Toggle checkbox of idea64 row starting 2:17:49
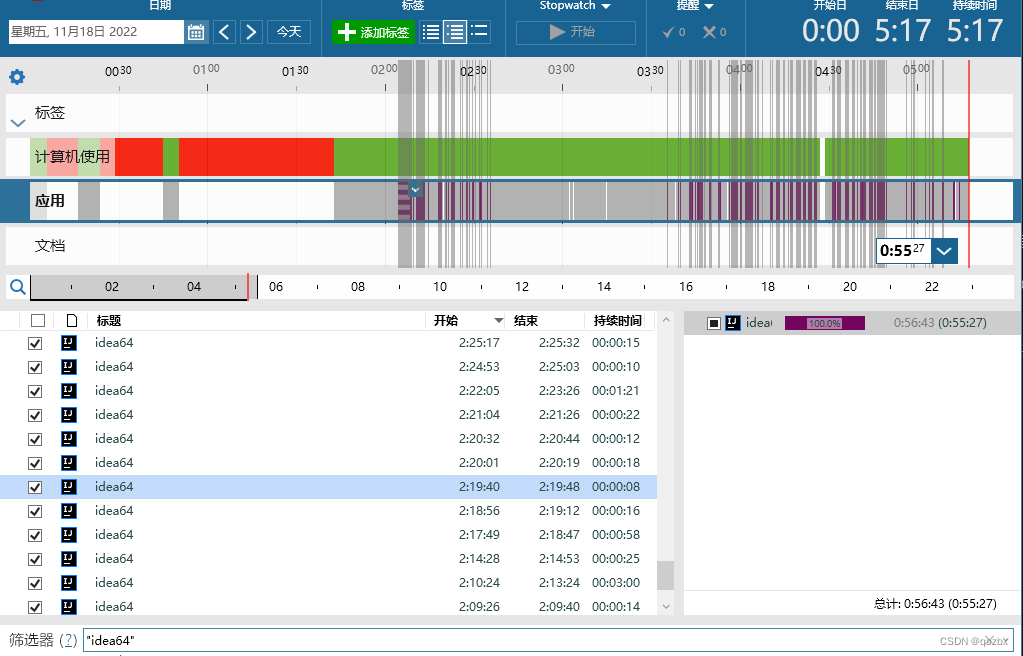The image size is (1023, 656). (35, 535)
